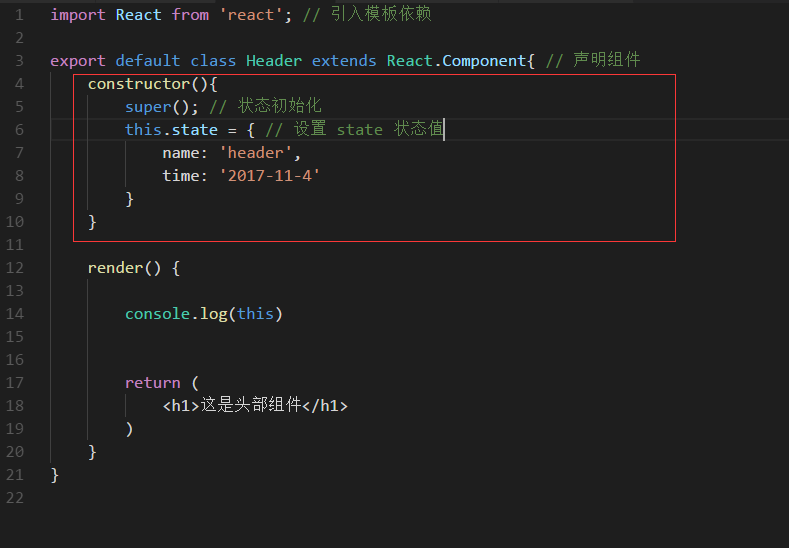The height and width of the screenshot is (548, 789).
Task: Click the 'export' keyword on line 3
Action: (78, 61)
